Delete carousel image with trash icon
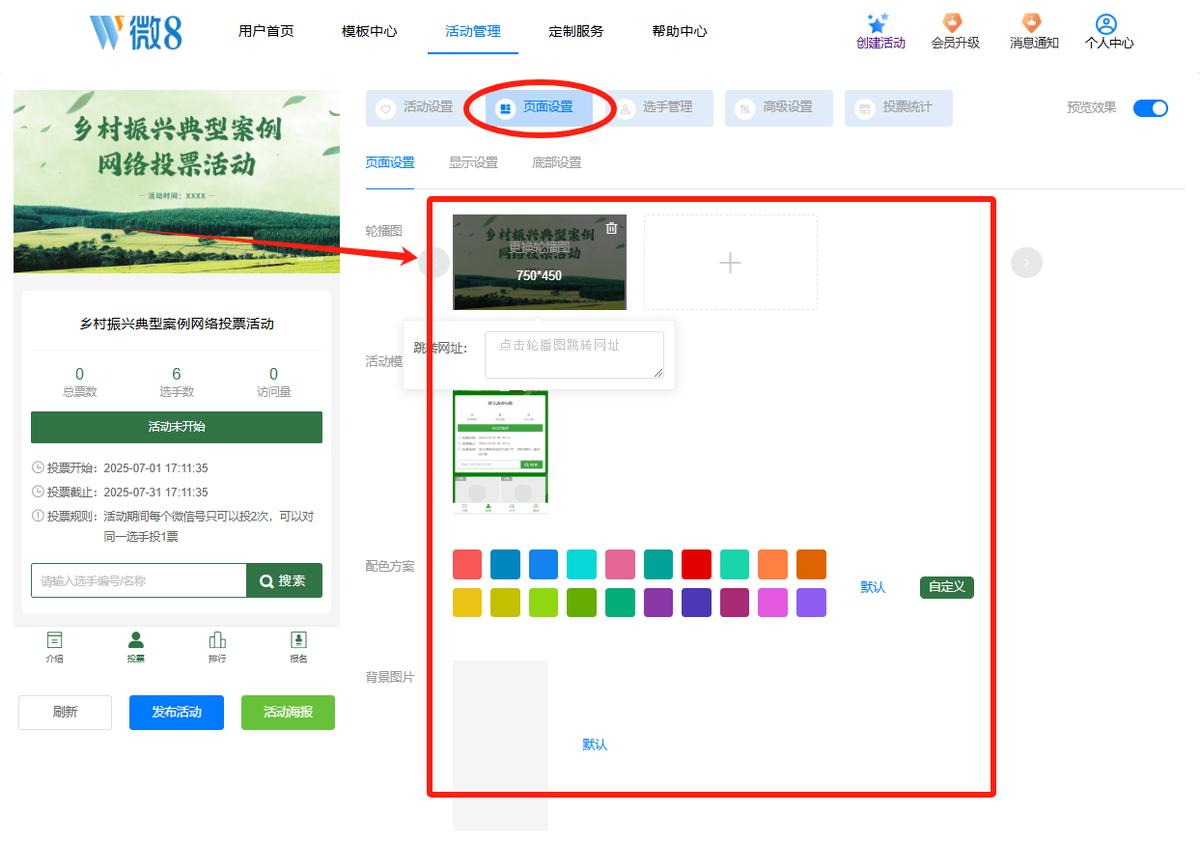1200x846 pixels. [x=612, y=228]
